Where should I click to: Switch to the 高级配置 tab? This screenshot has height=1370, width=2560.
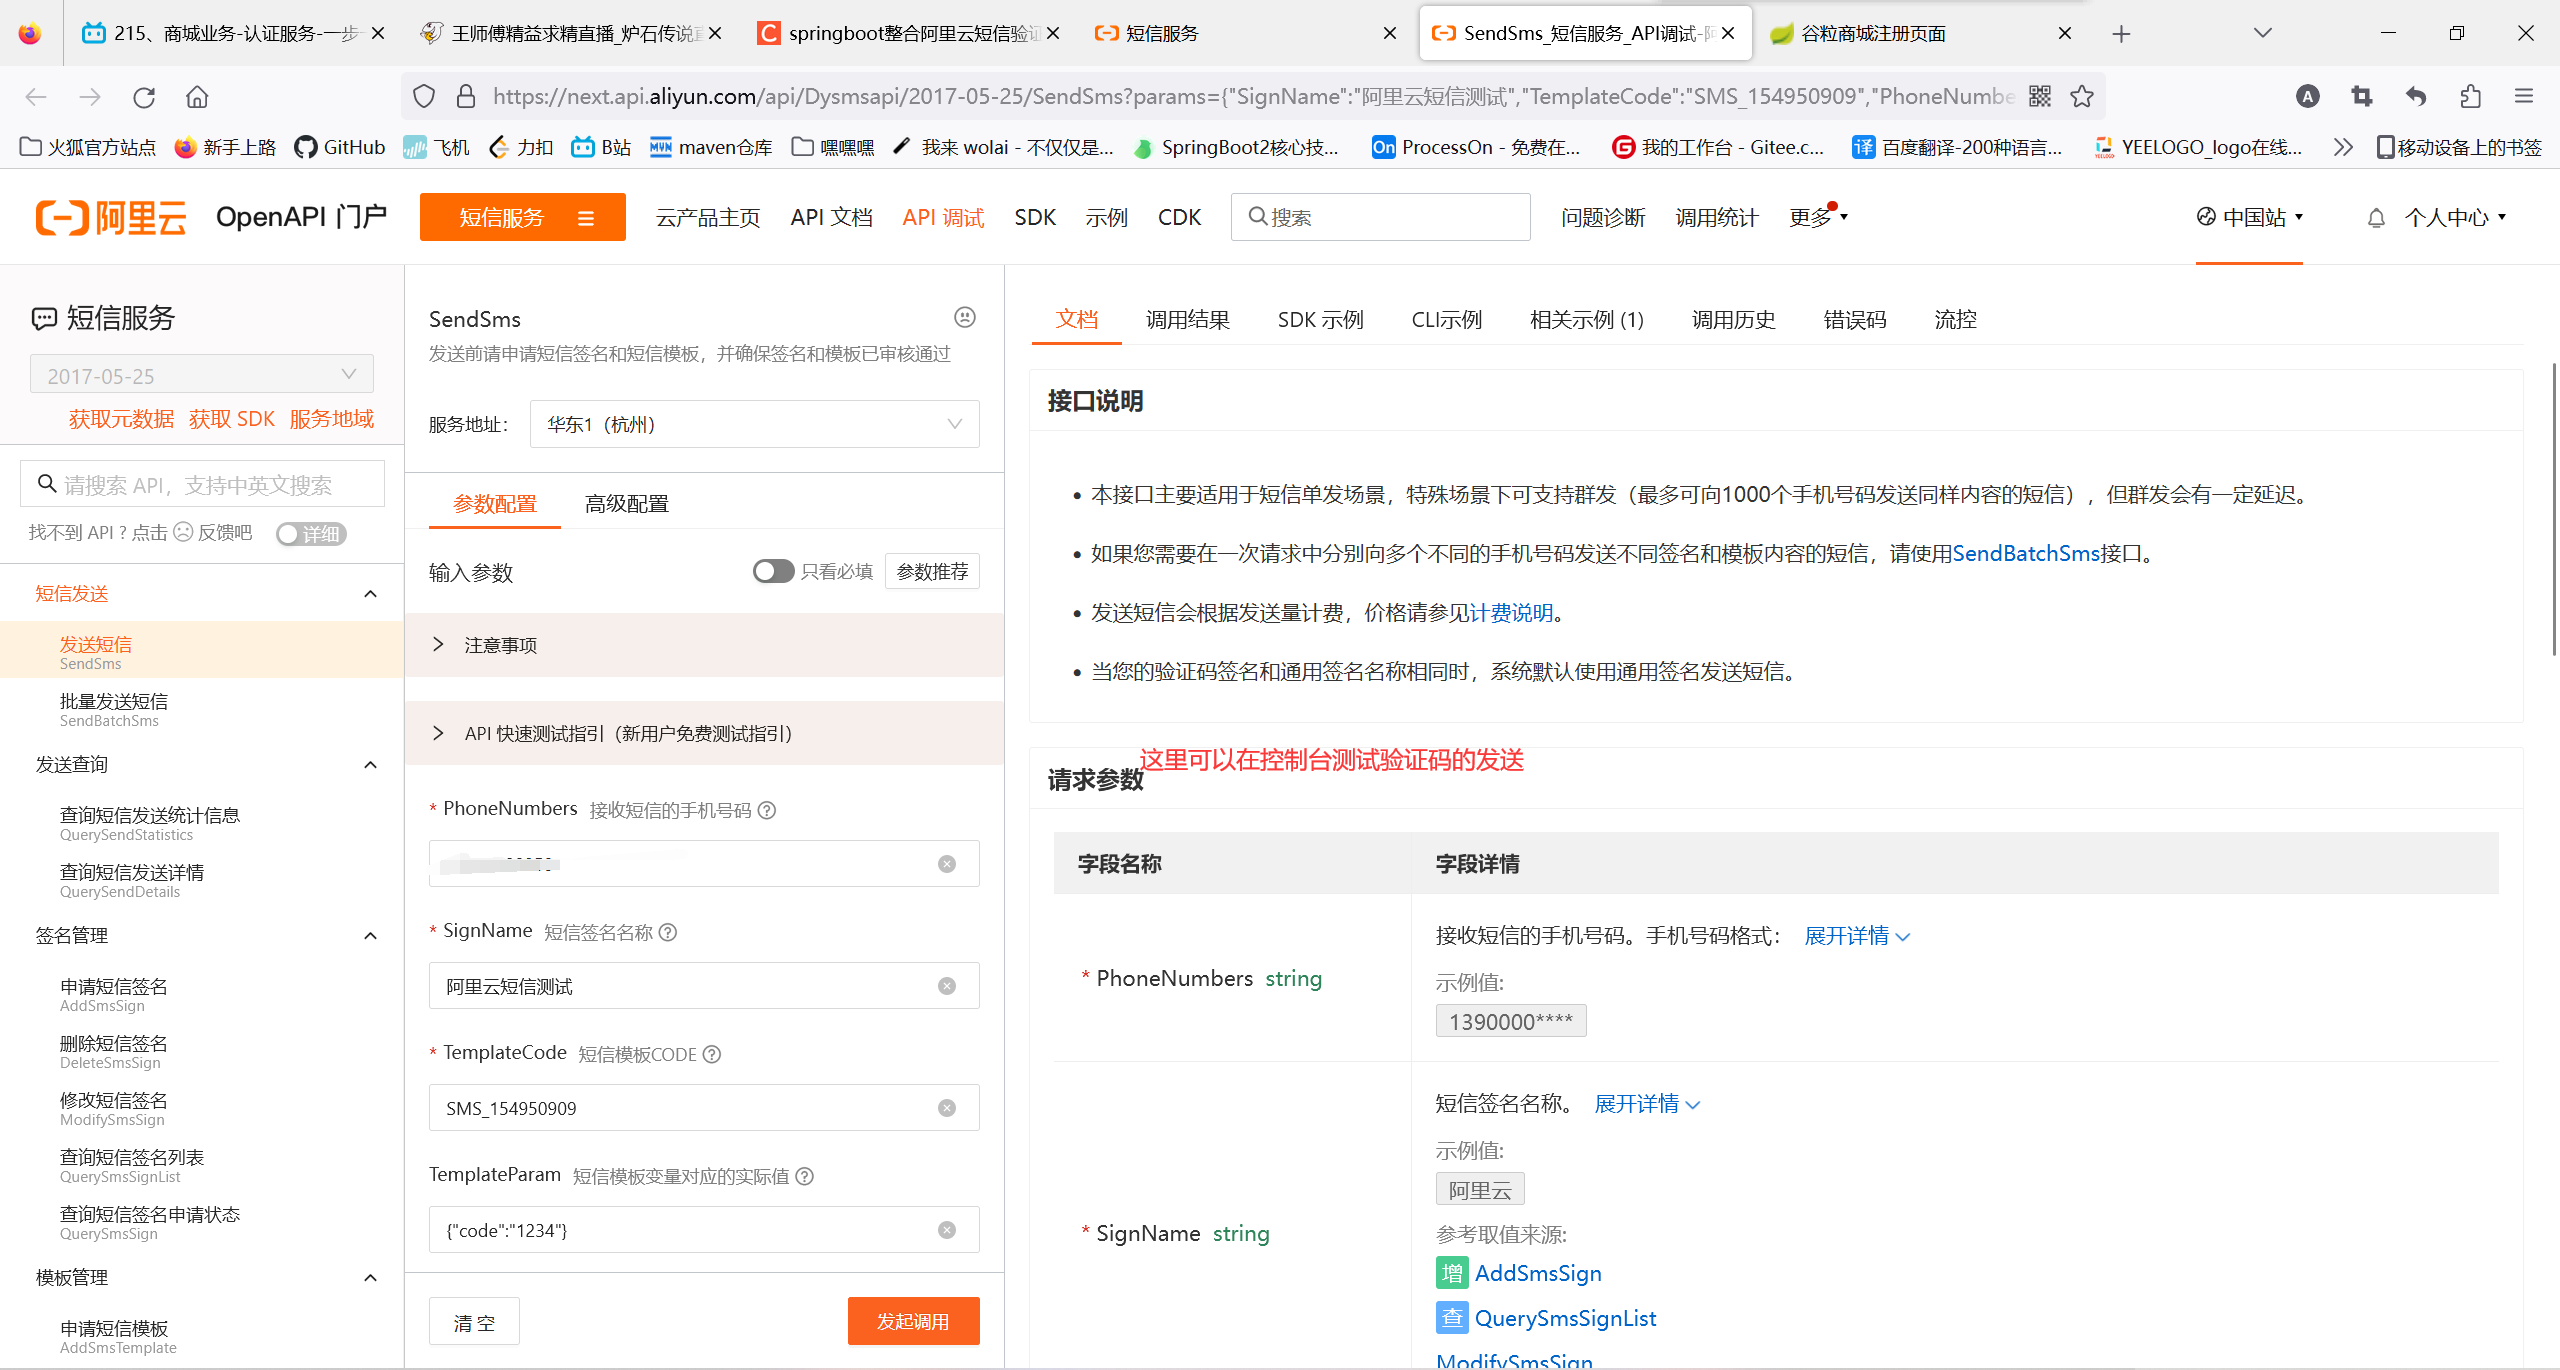pos(627,504)
